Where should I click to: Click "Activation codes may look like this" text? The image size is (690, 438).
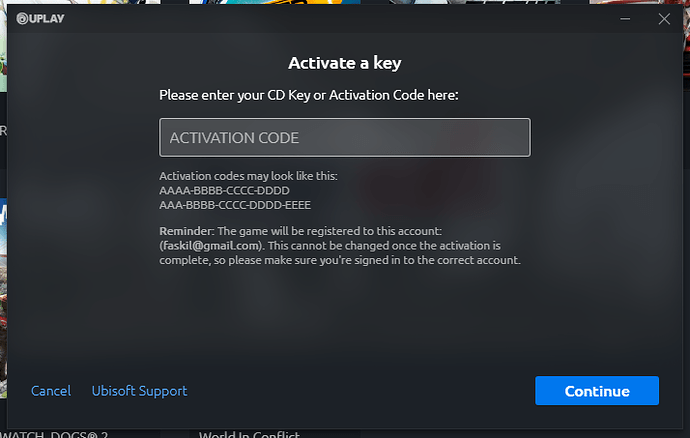point(248,176)
